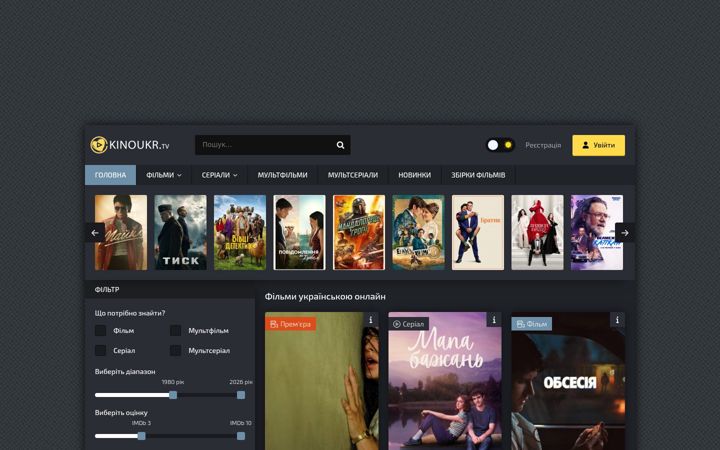Click the ФІЛЬТР panel header
720x450 pixels.
pyautogui.click(x=170, y=290)
